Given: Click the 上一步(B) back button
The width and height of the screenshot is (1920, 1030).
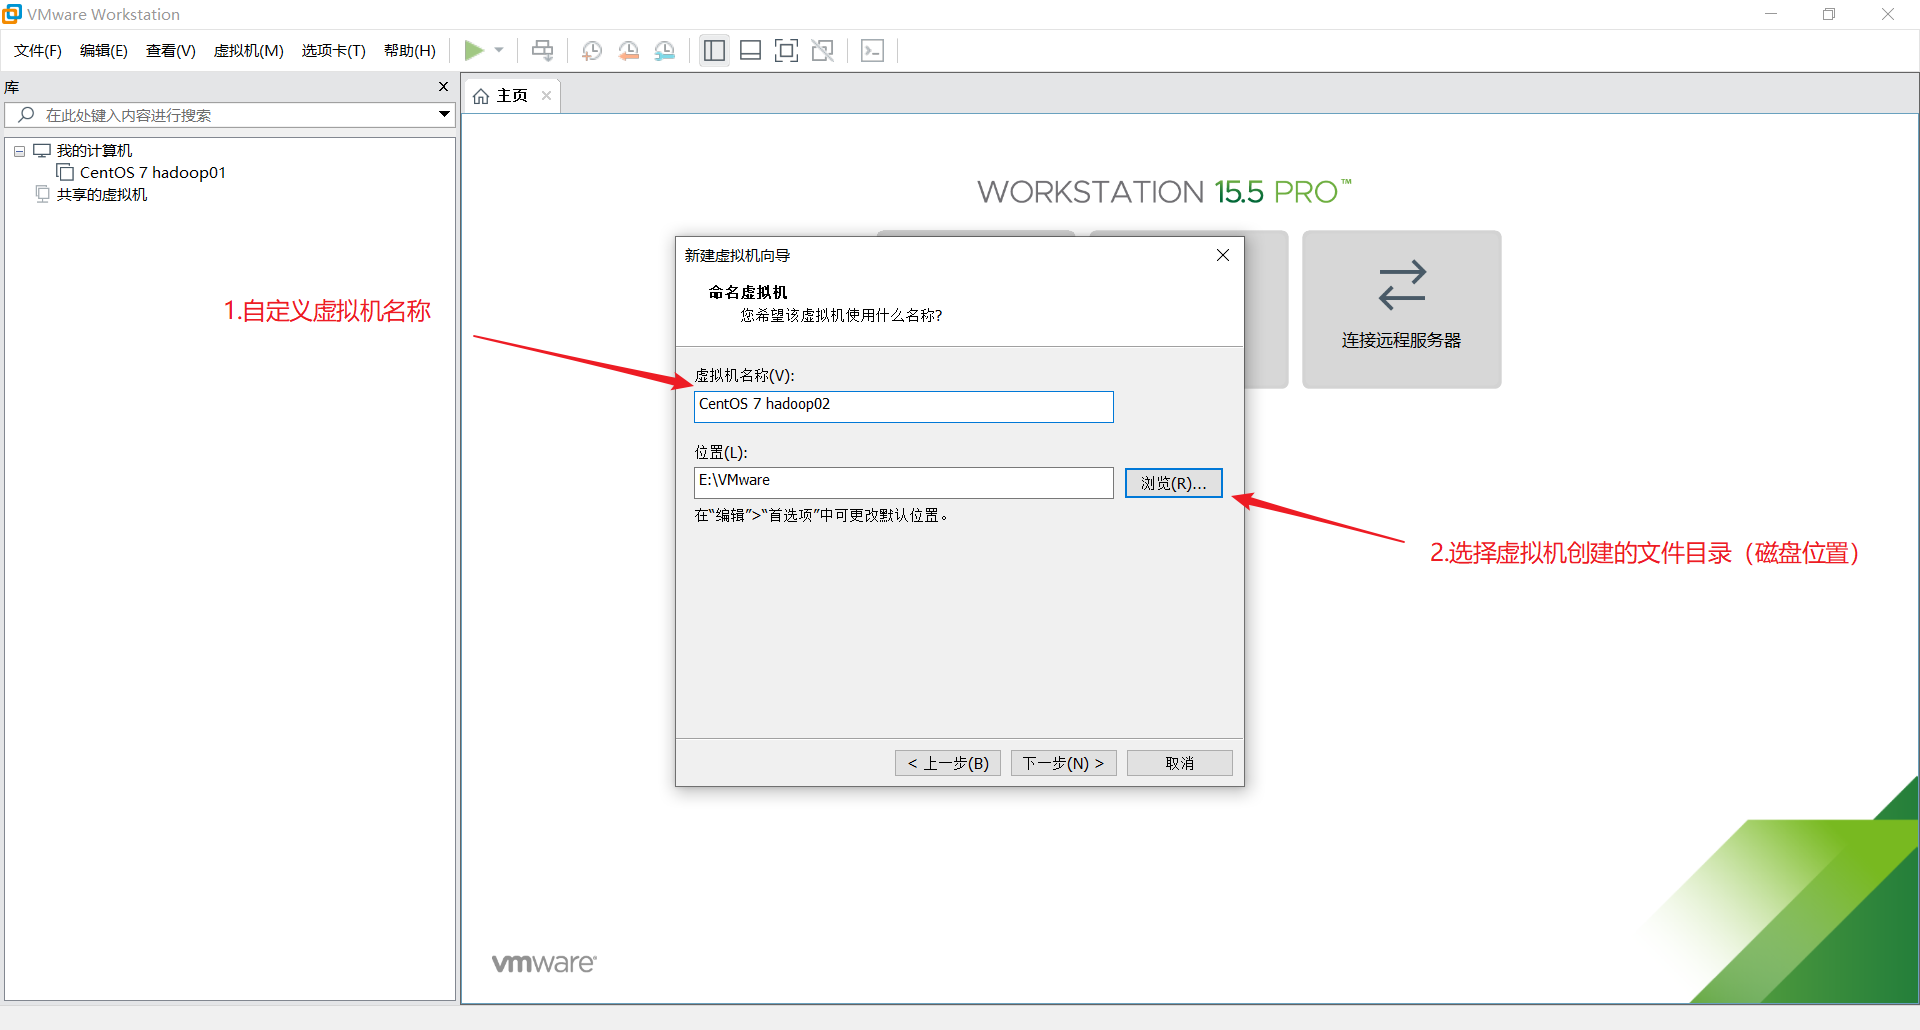Looking at the screenshot, I should pyautogui.click(x=947, y=763).
